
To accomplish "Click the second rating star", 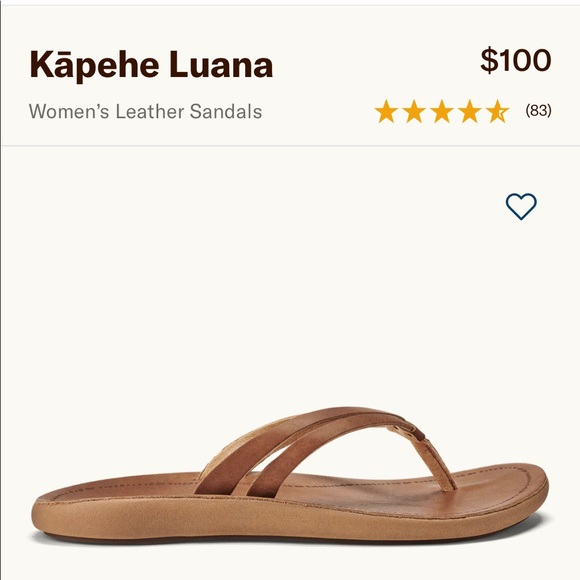I will (414, 111).
